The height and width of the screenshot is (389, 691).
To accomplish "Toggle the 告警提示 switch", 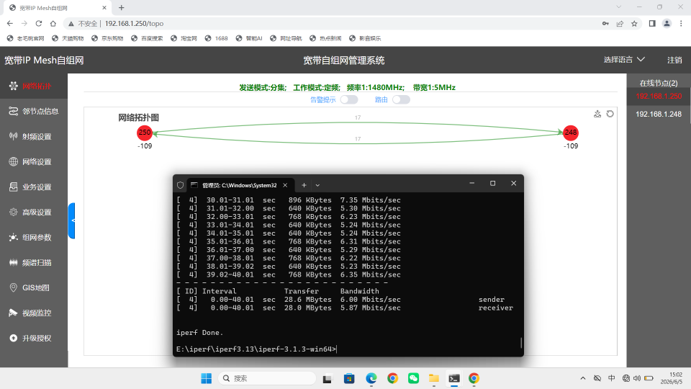I will [349, 100].
